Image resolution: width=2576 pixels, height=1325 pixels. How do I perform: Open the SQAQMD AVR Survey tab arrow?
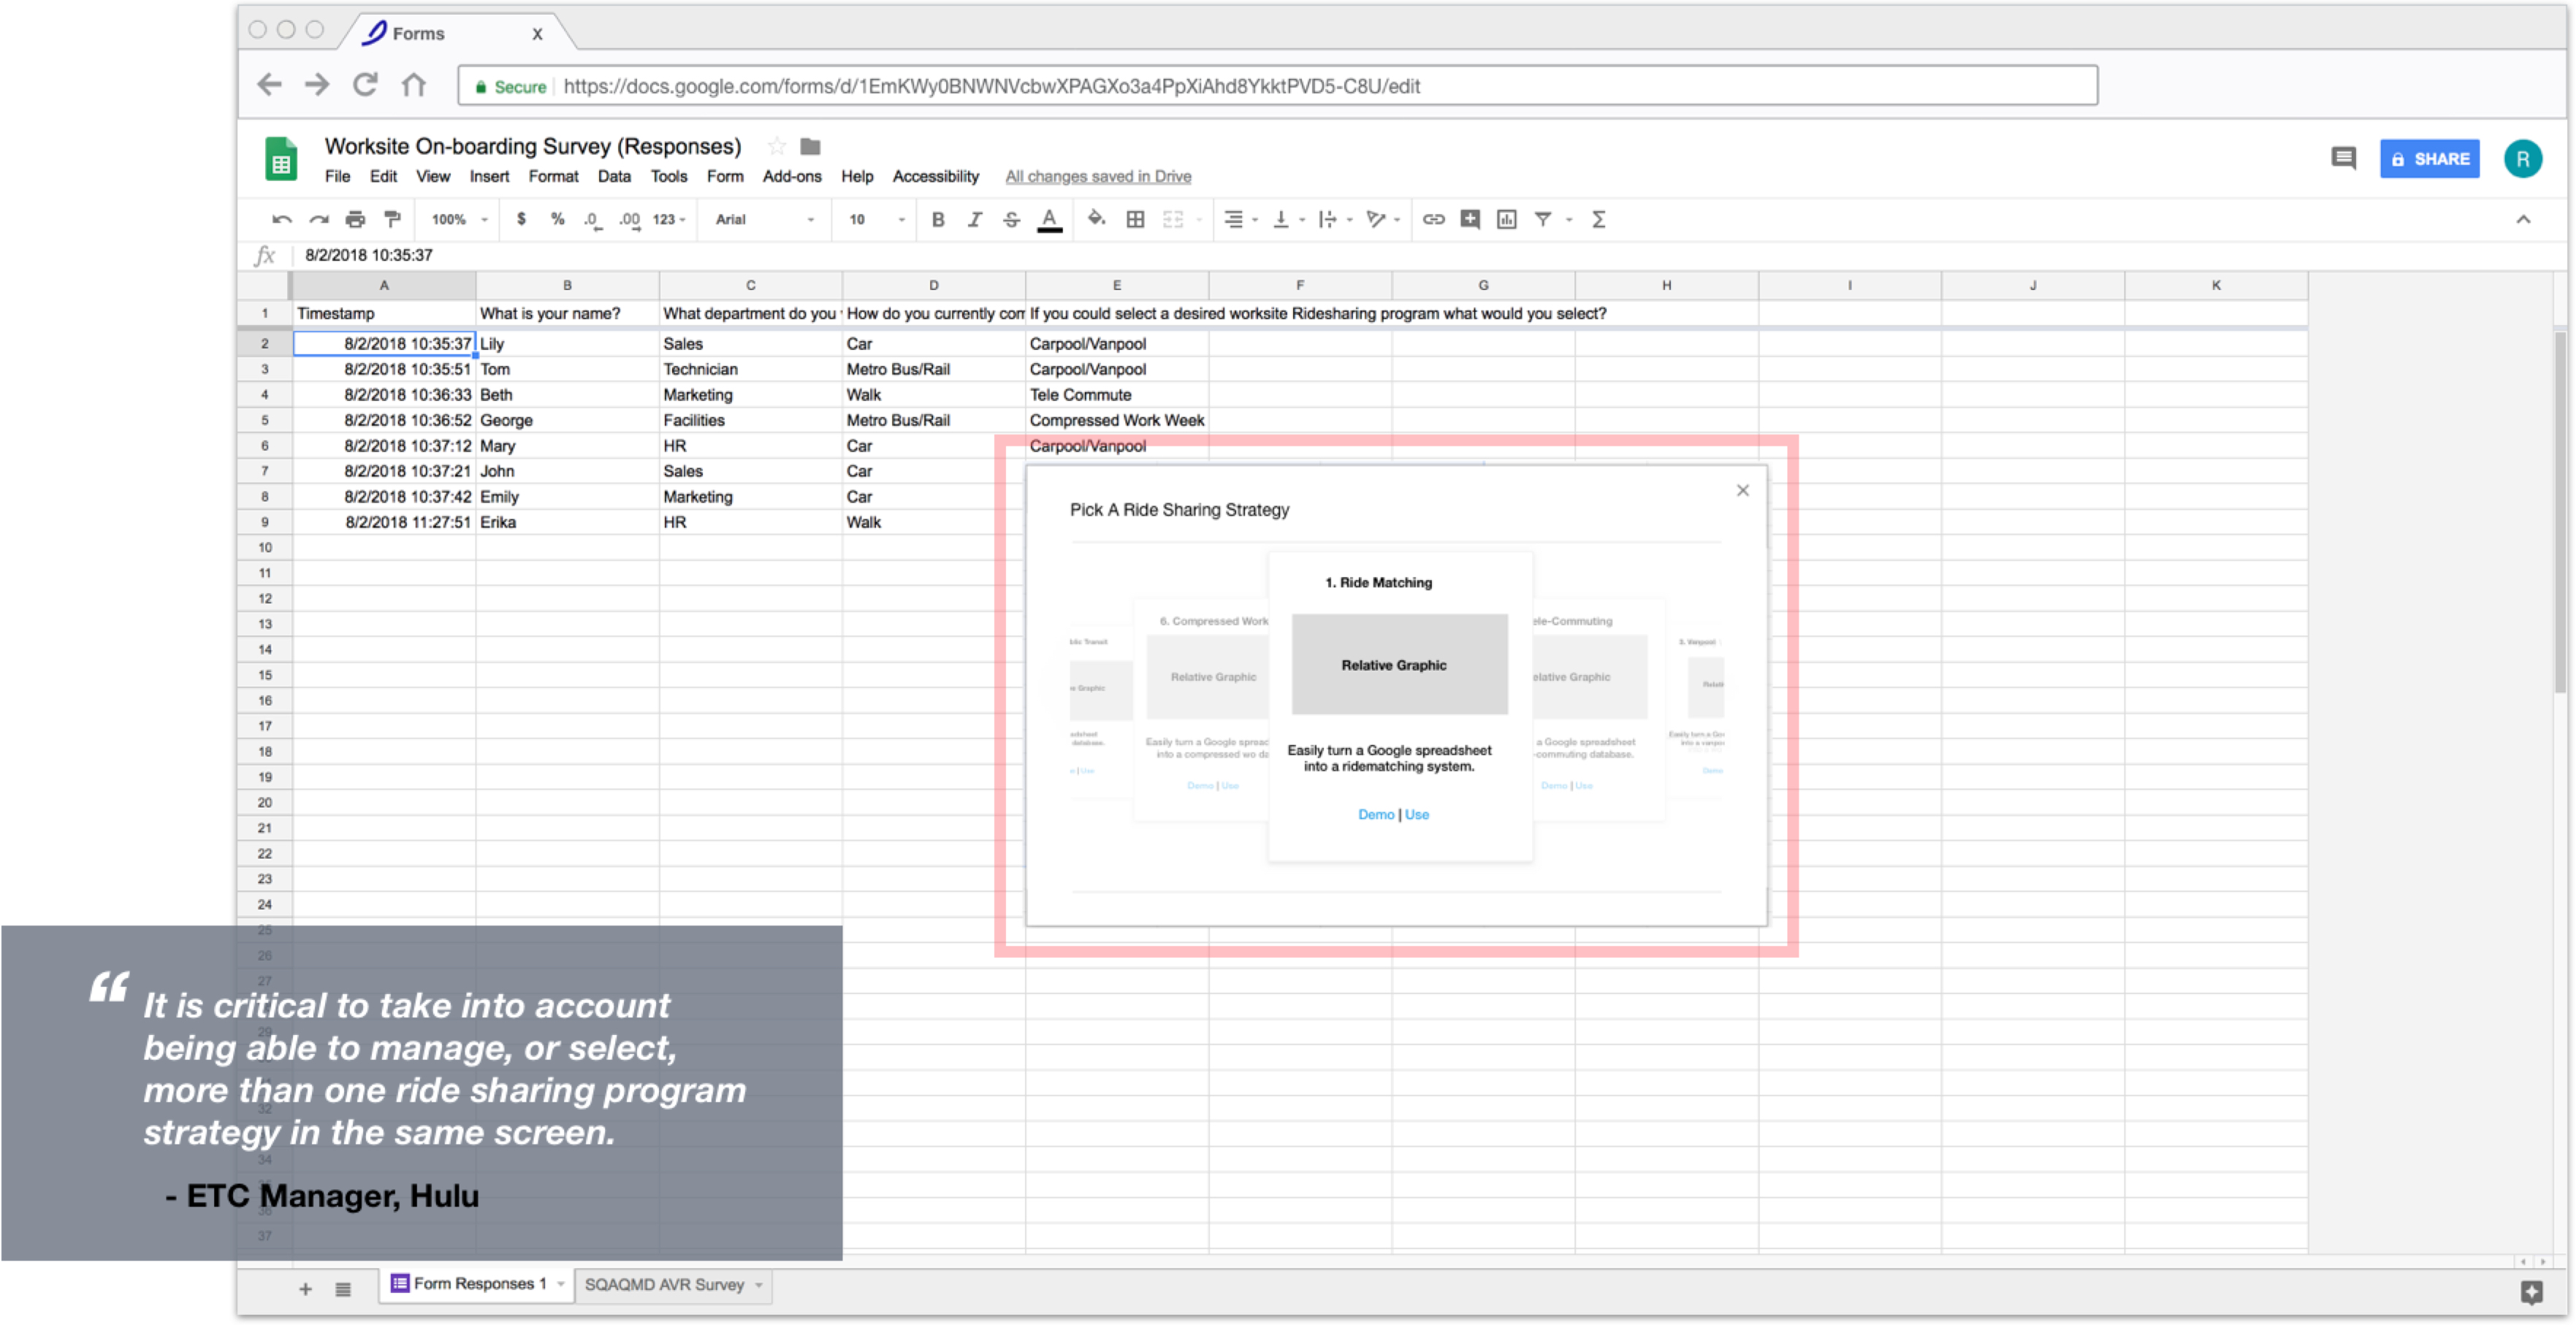[x=759, y=1284]
